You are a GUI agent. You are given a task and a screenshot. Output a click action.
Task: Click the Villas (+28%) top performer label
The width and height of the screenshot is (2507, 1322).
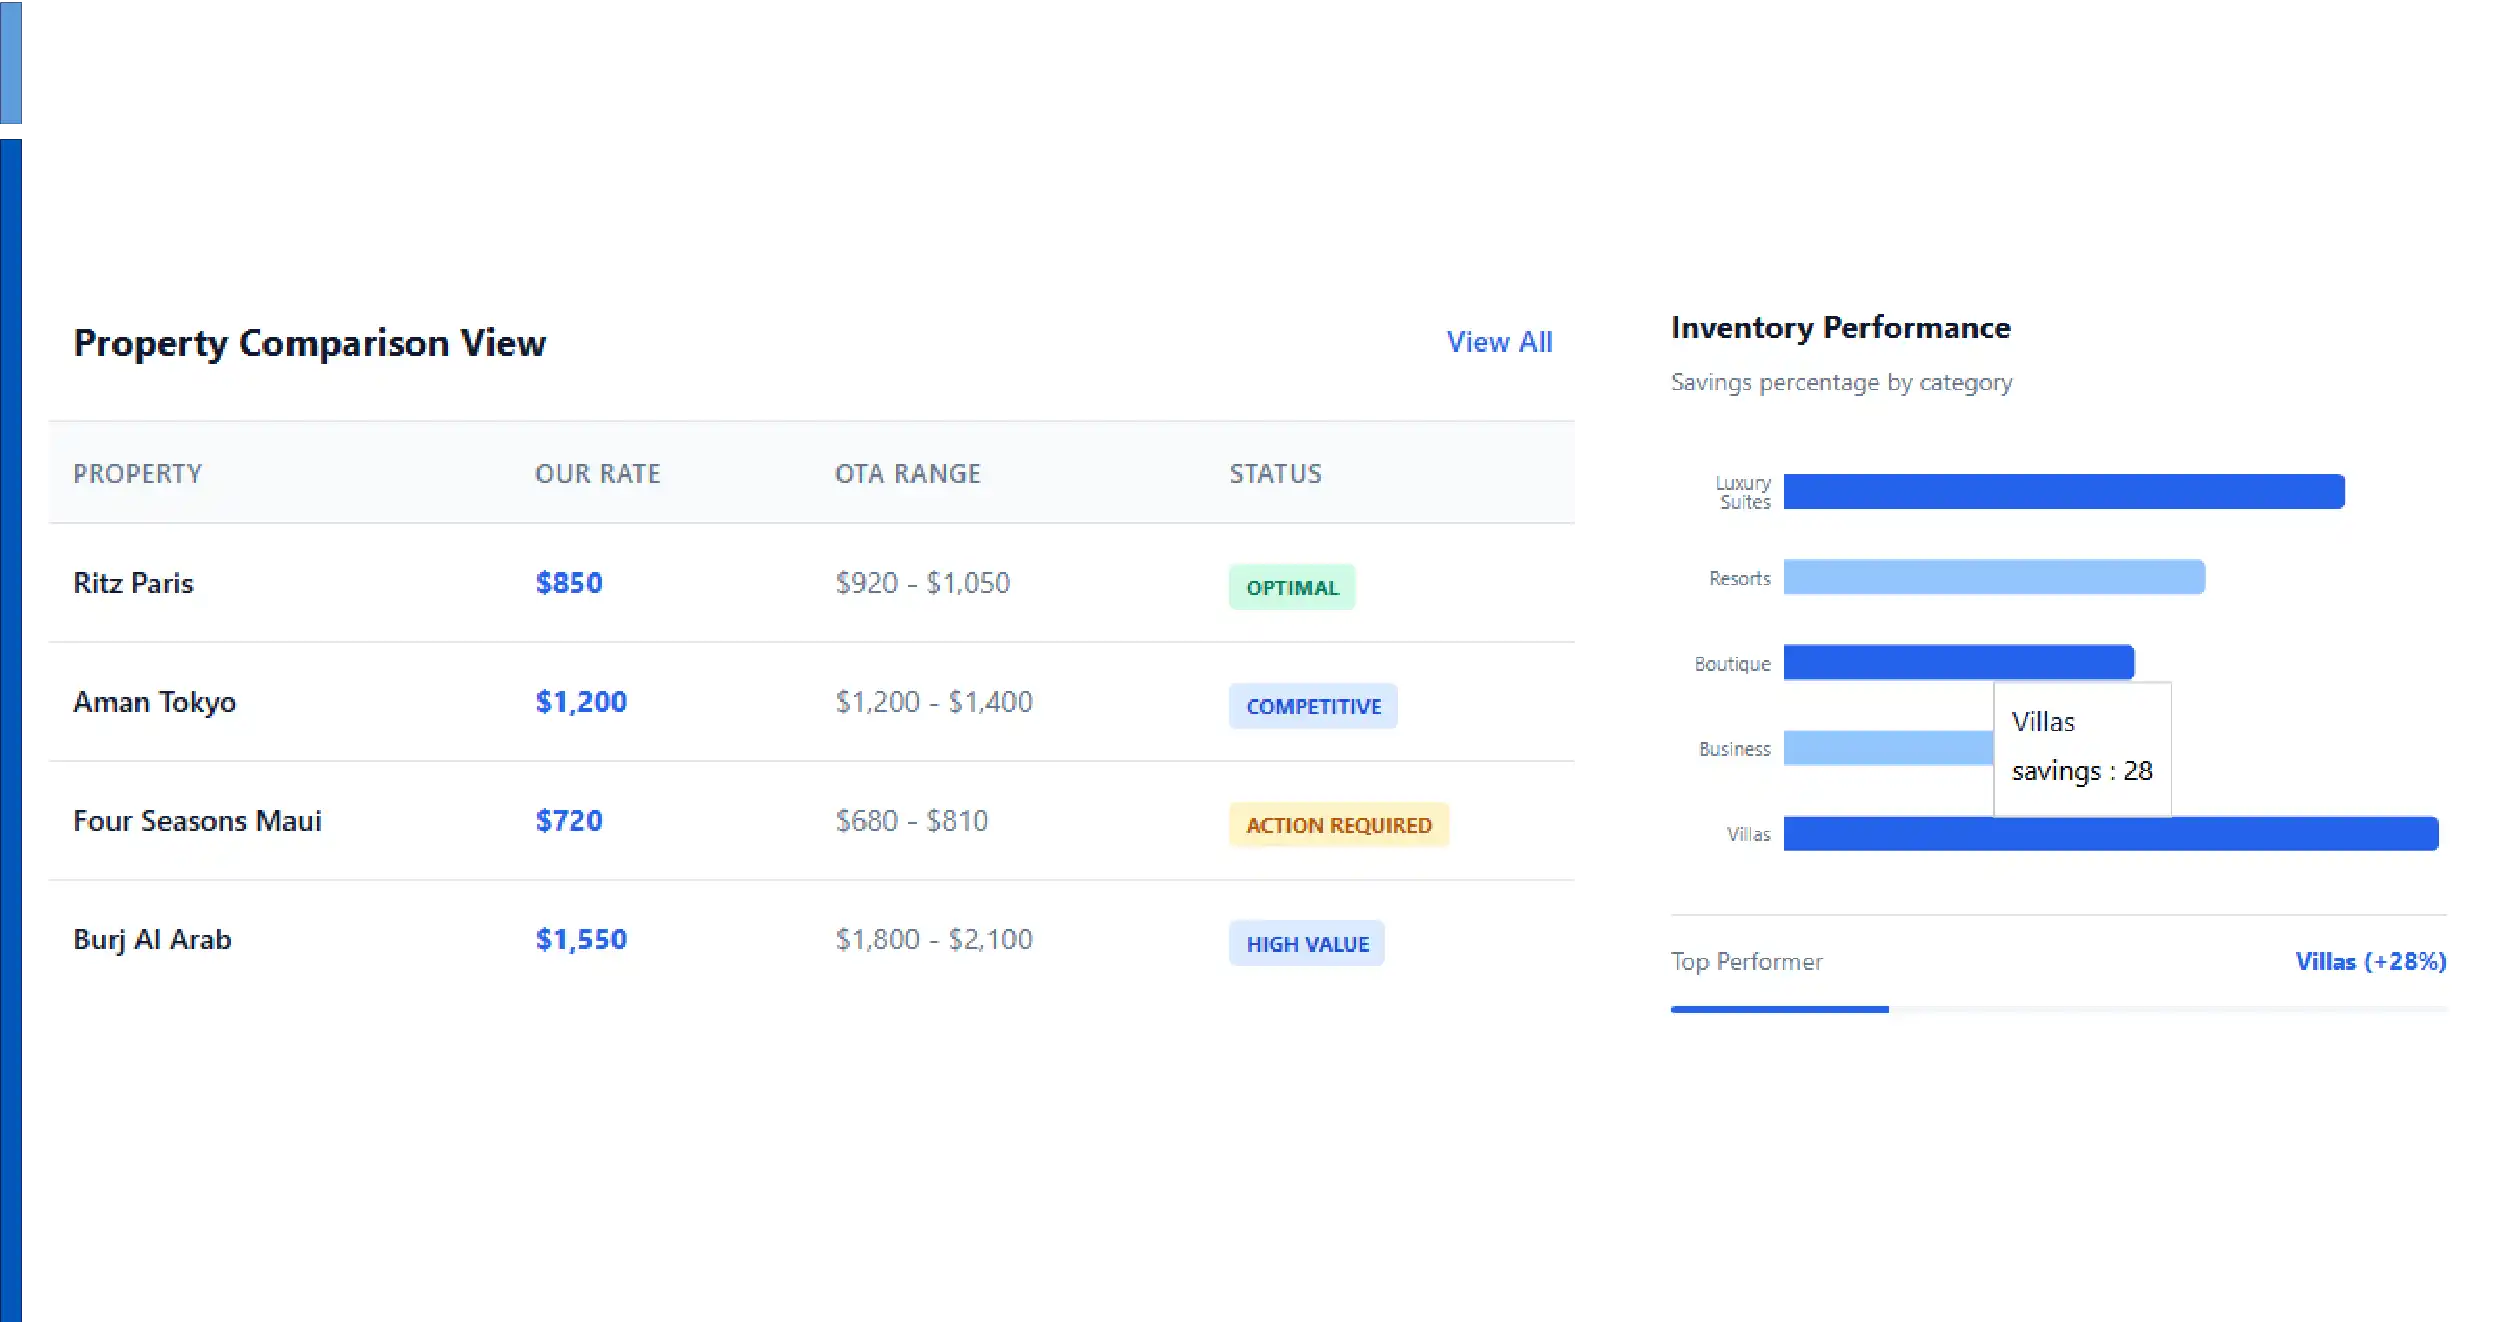[2369, 962]
